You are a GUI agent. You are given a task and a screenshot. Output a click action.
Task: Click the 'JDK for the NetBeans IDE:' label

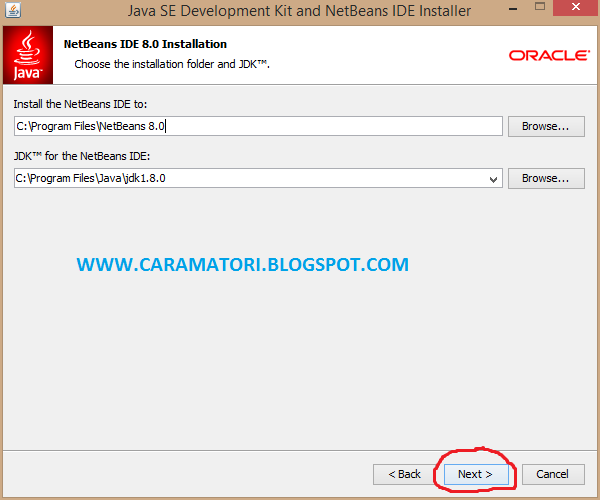(x=82, y=156)
